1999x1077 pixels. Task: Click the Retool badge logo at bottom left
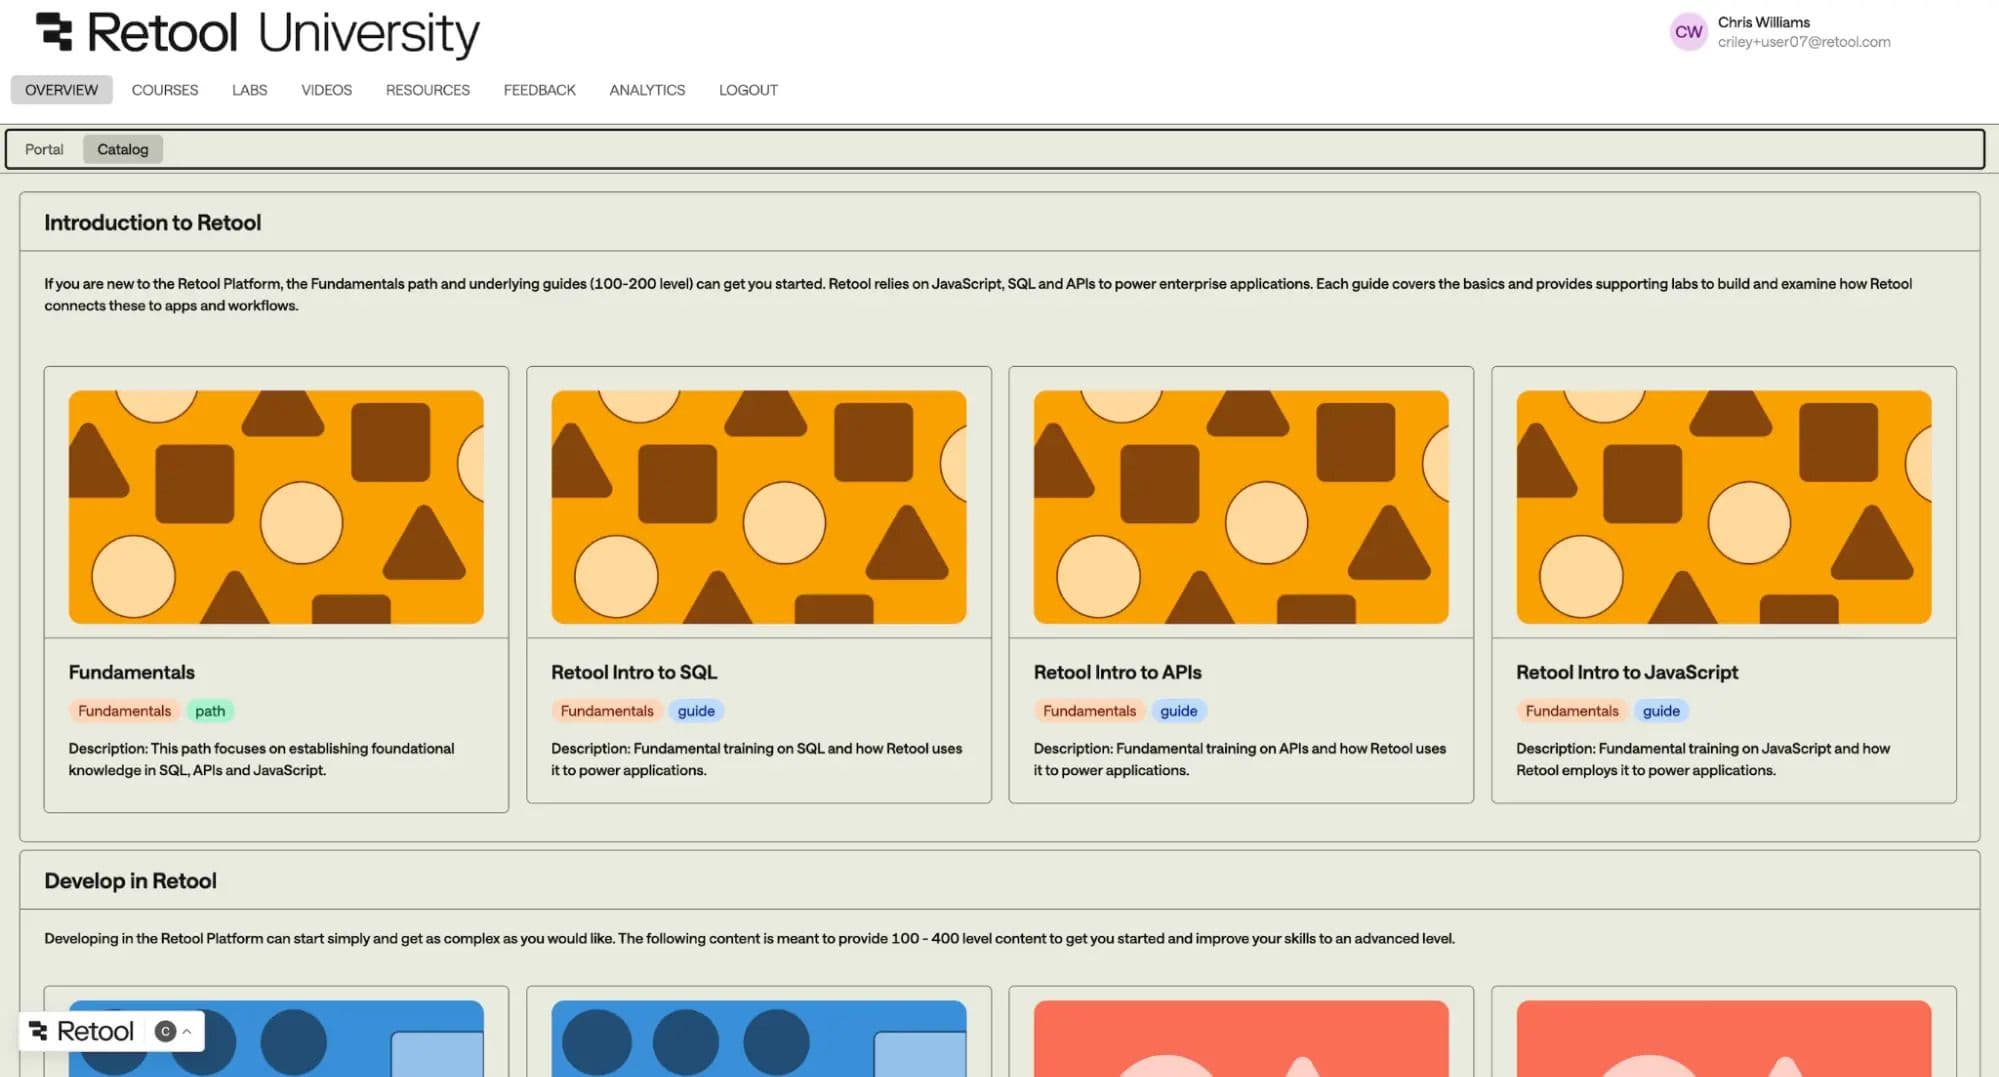click(x=82, y=1031)
